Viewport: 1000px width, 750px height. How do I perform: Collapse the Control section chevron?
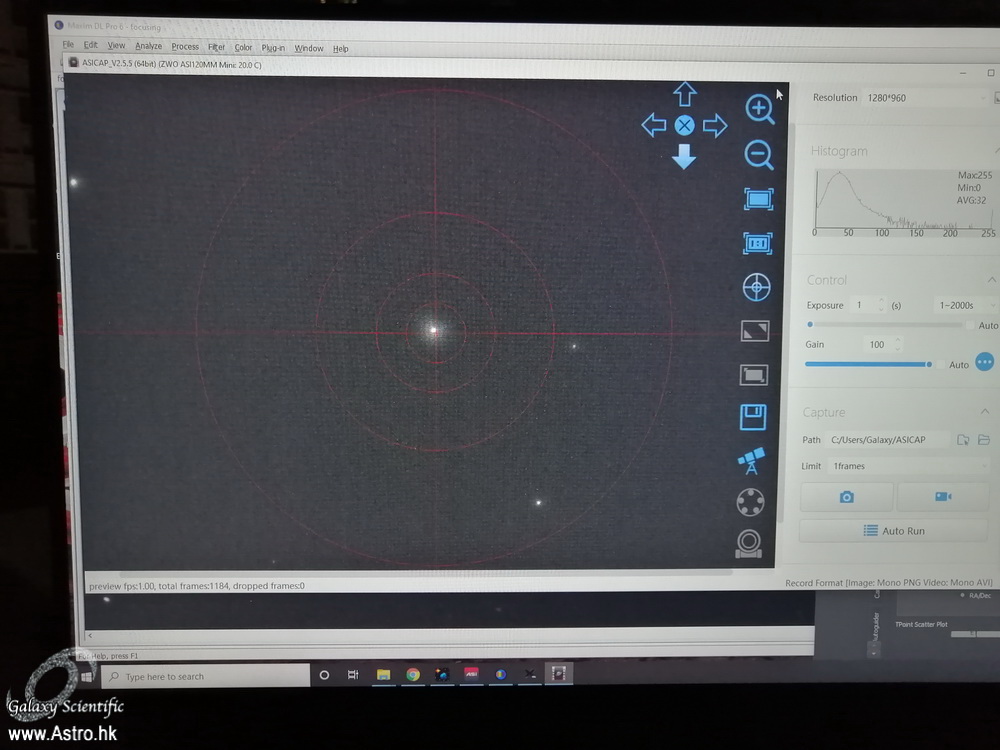(x=991, y=280)
